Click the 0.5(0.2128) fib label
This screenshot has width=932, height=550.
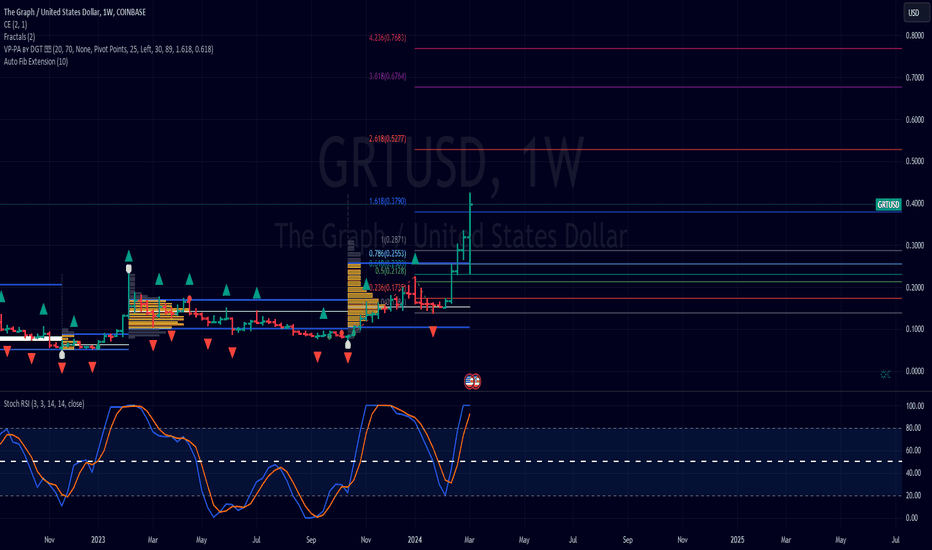(391, 271)
